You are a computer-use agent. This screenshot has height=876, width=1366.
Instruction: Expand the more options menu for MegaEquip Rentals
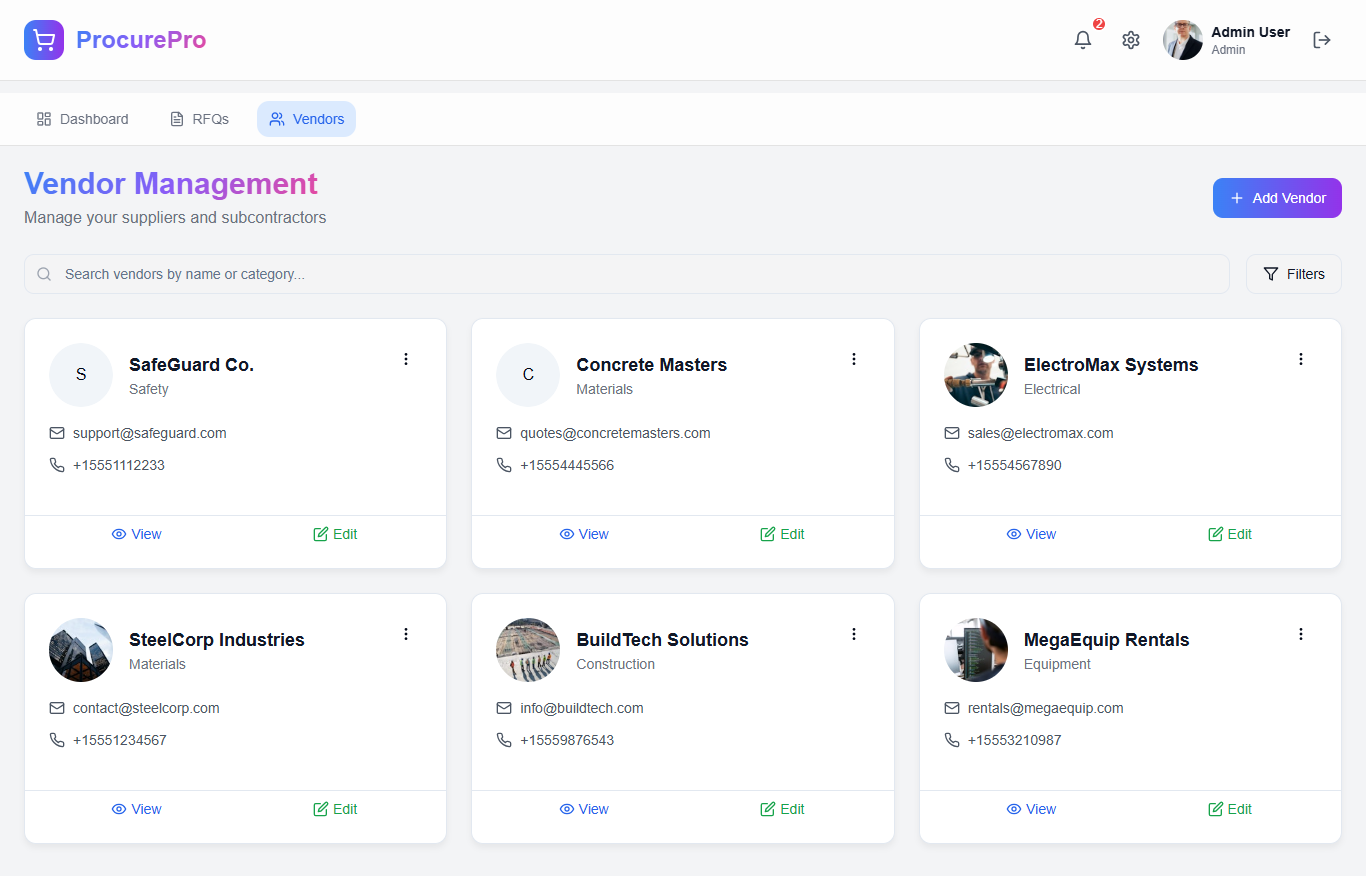pos(1301,634)
